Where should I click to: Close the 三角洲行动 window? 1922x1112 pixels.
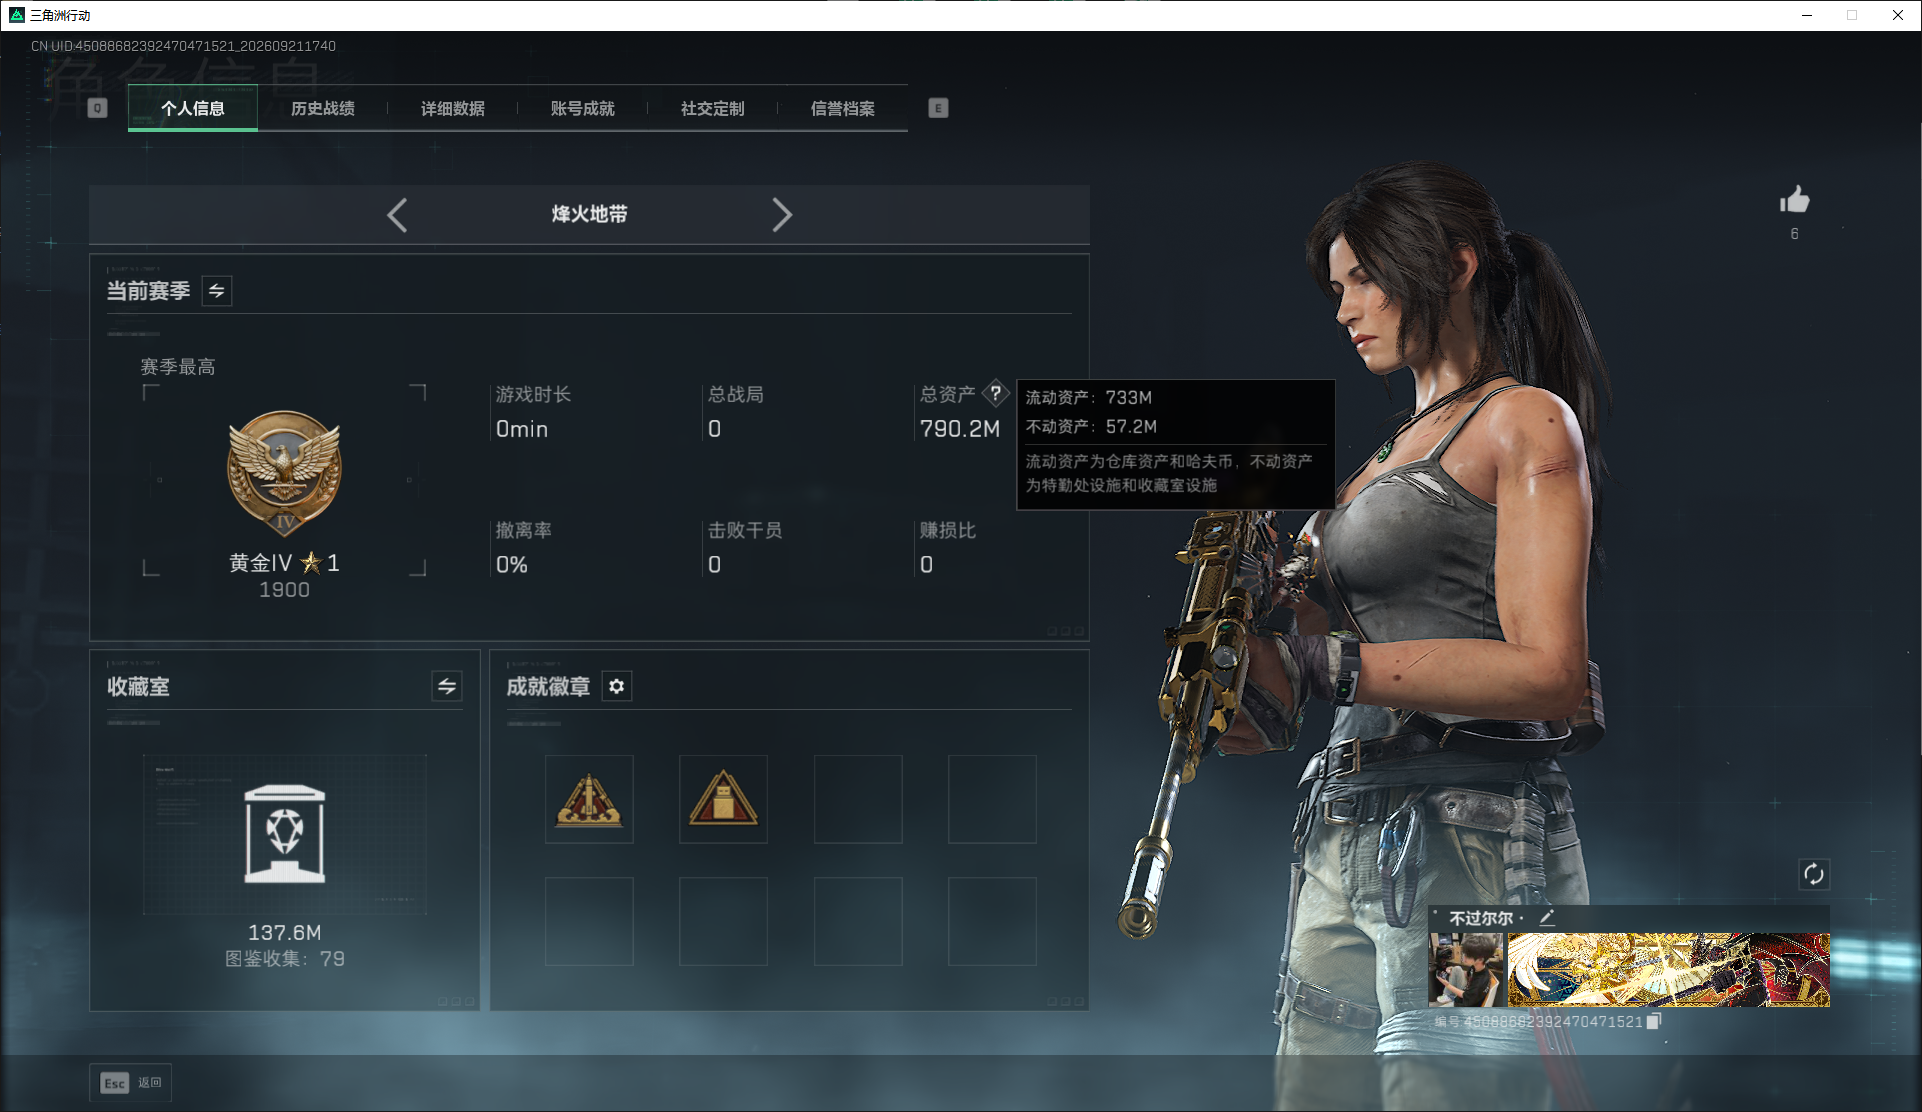click(x=1897, y=15)
